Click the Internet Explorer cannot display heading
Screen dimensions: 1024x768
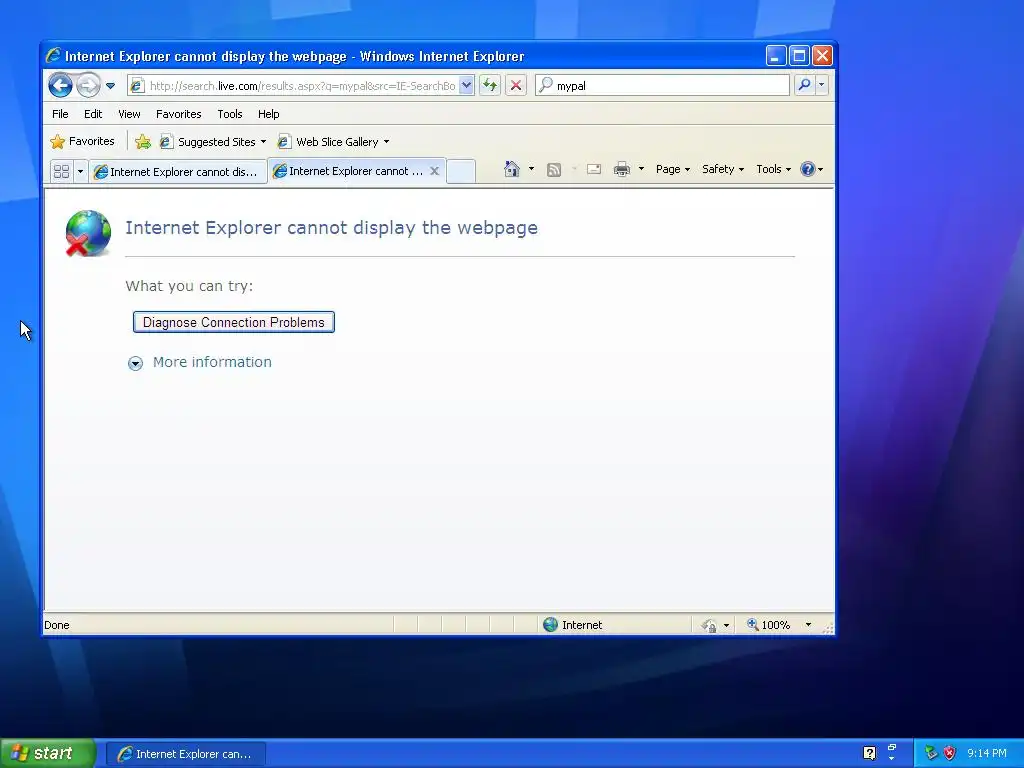pyautogui.click(x=332, y=227)
